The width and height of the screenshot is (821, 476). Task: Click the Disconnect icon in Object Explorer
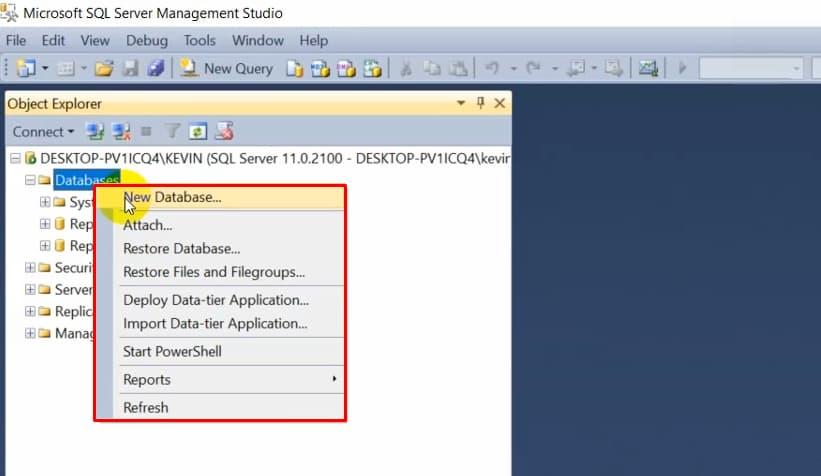pyautogui.click(x=121, y=131)
